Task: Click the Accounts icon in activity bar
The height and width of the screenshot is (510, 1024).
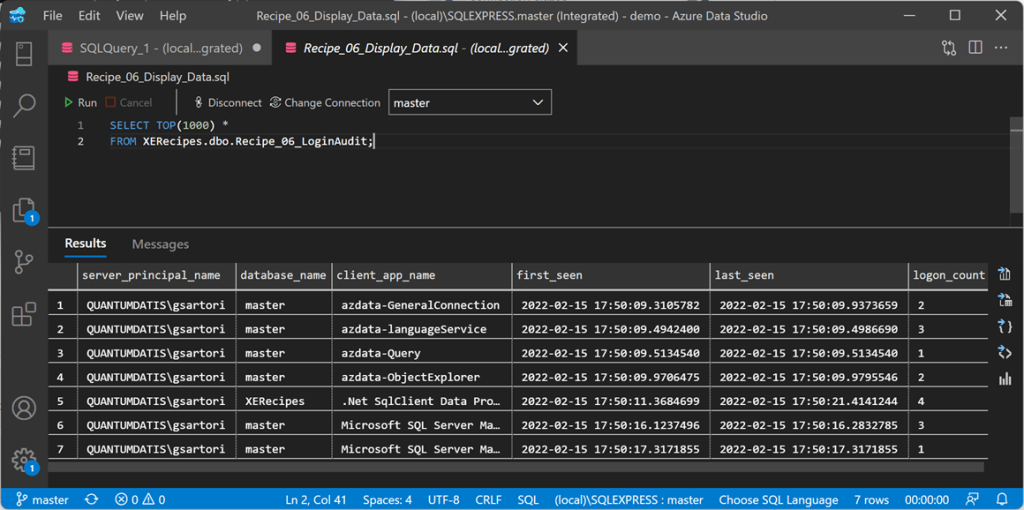Action: click(x=24, y=408)
